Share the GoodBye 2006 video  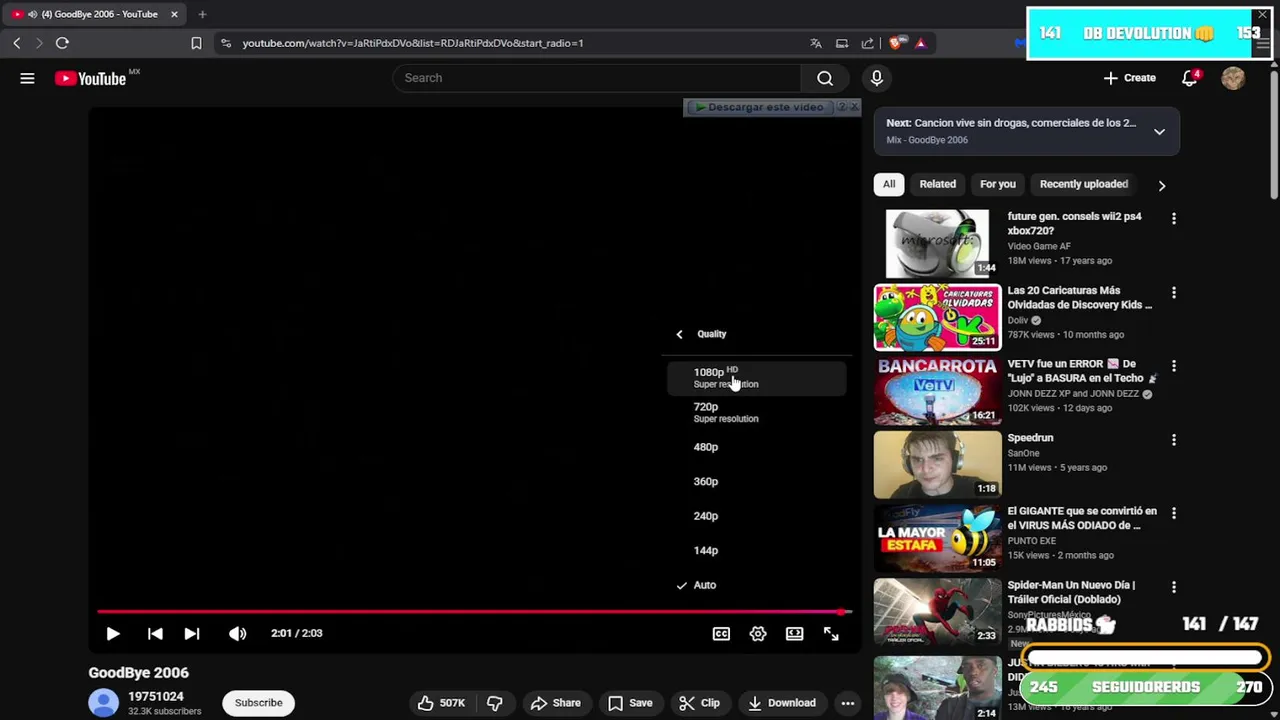pos(556,703)
